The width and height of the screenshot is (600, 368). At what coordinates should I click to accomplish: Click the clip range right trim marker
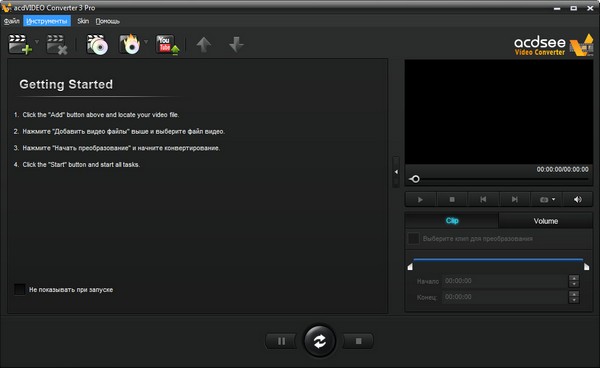(x=587, y=267)
